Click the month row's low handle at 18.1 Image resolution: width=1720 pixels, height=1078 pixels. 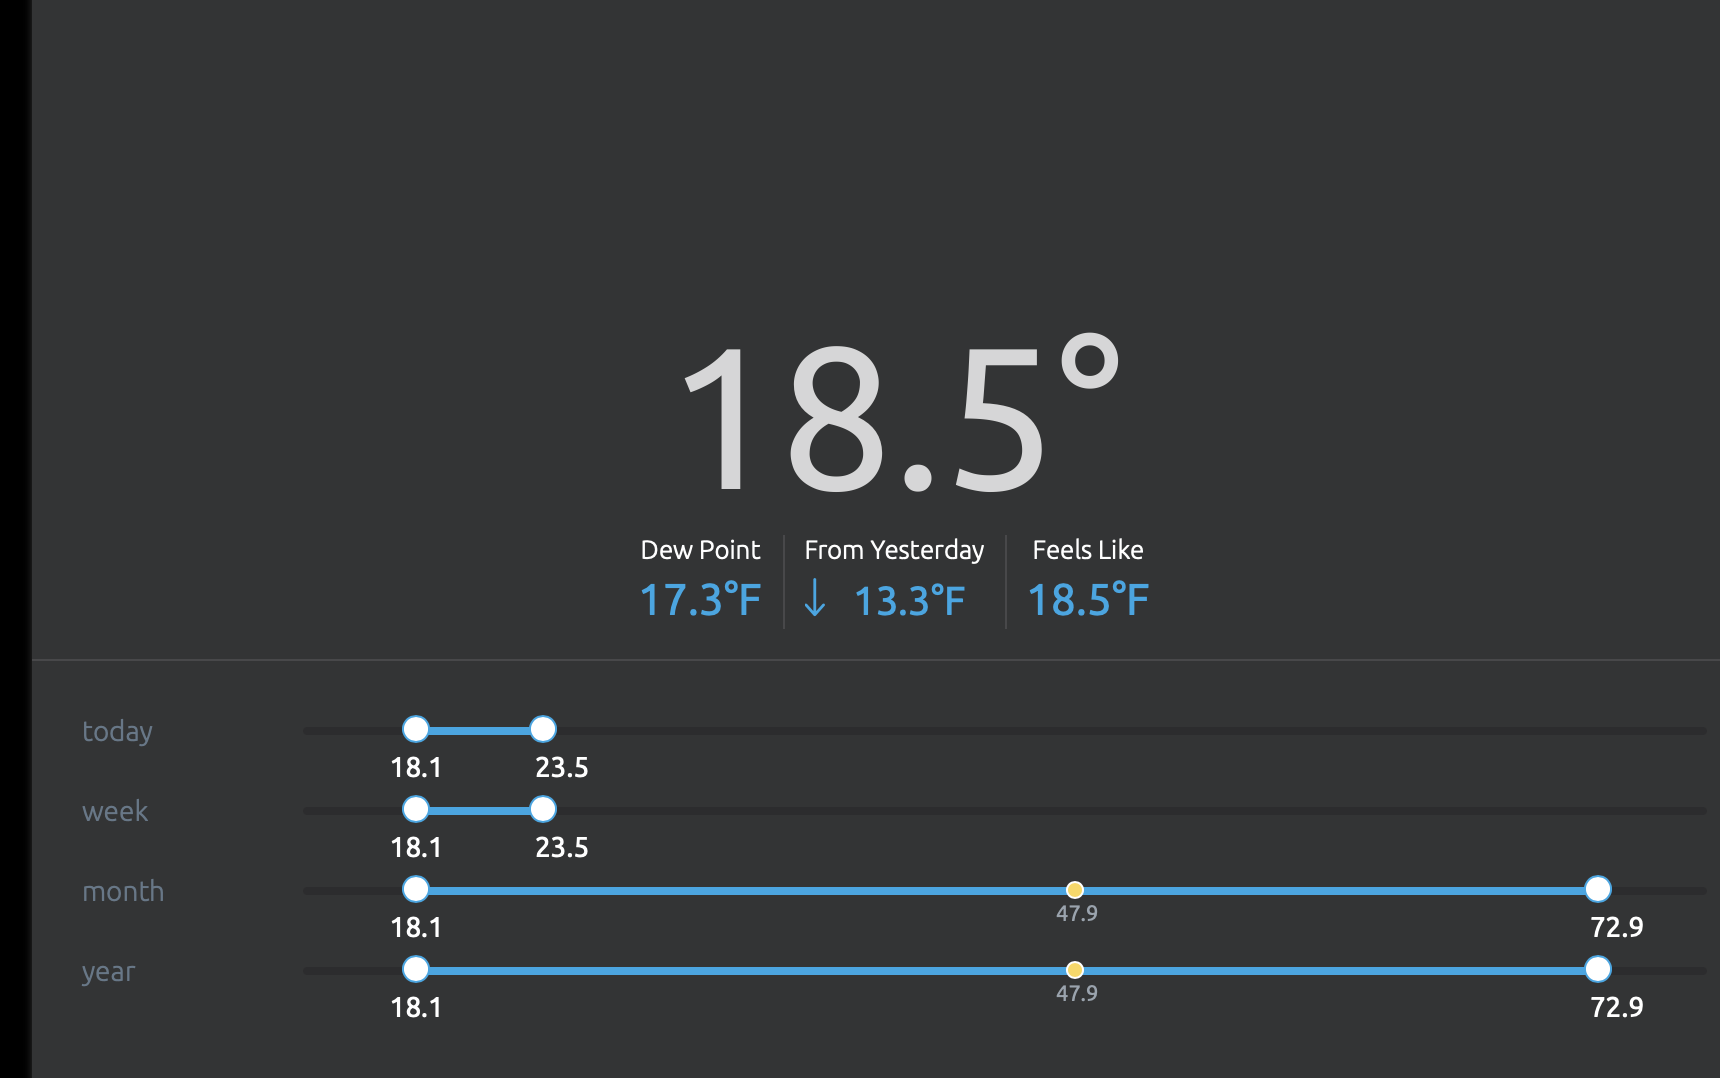coord(416,889)
